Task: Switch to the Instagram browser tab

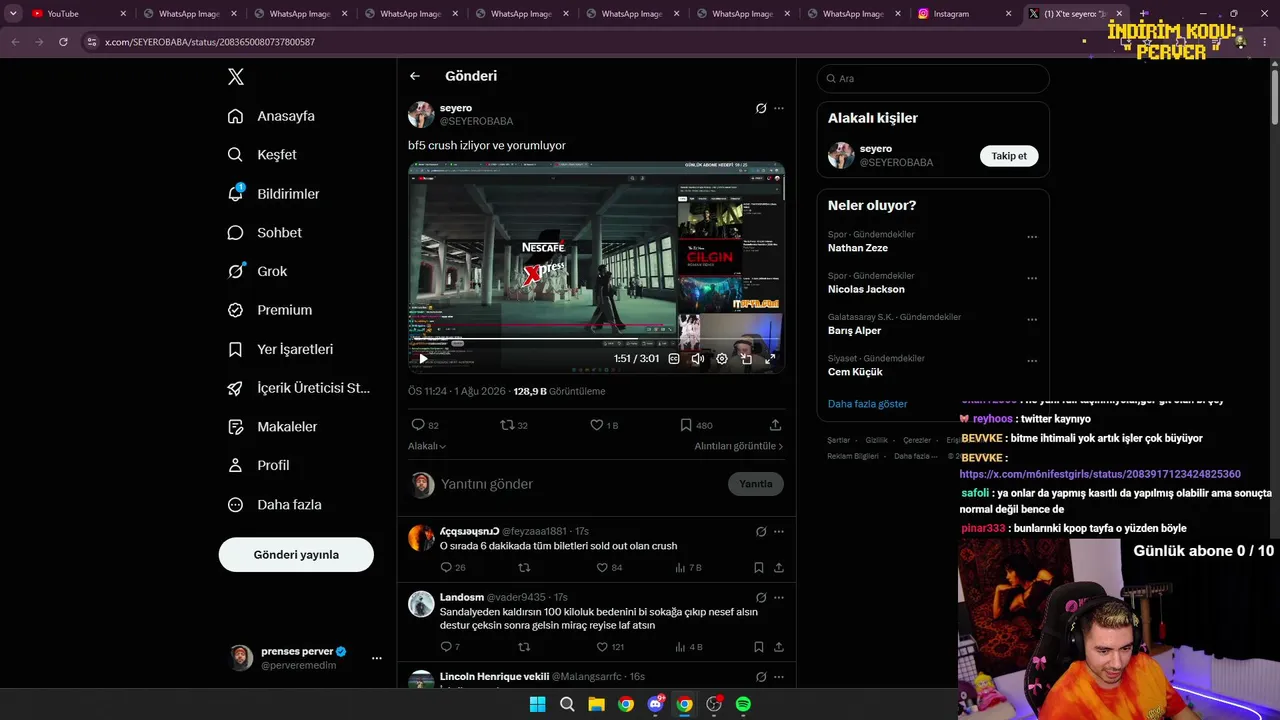Action: click(x=966, y=14)
